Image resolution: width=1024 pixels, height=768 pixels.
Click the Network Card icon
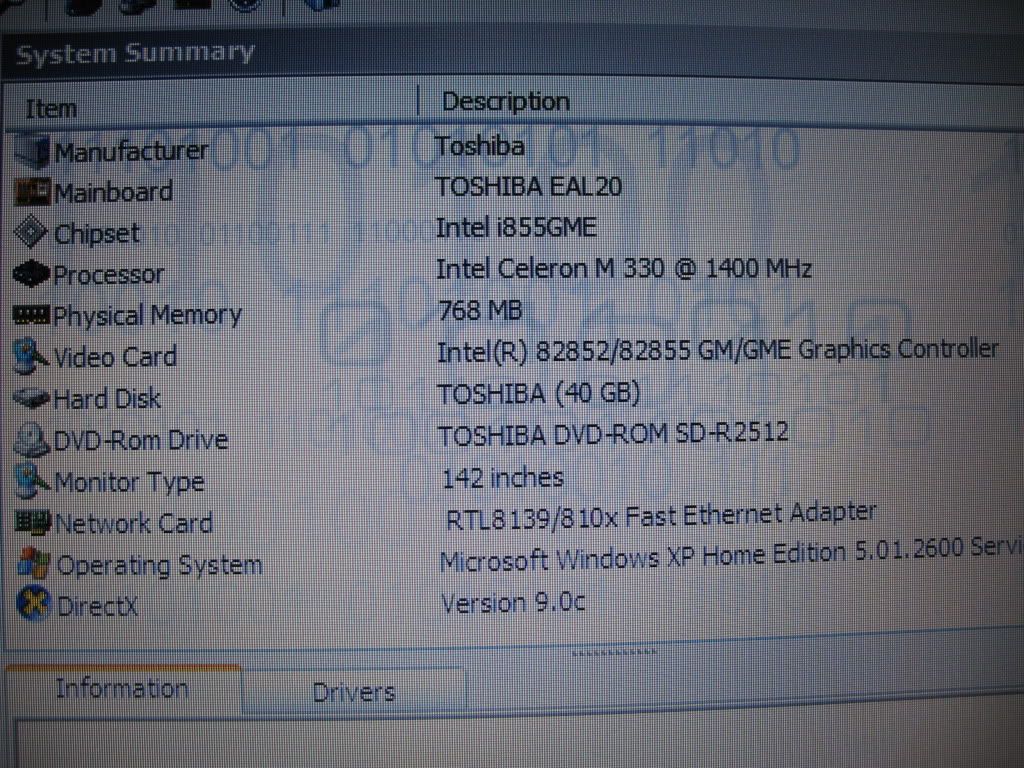click(x=33, y=522)
